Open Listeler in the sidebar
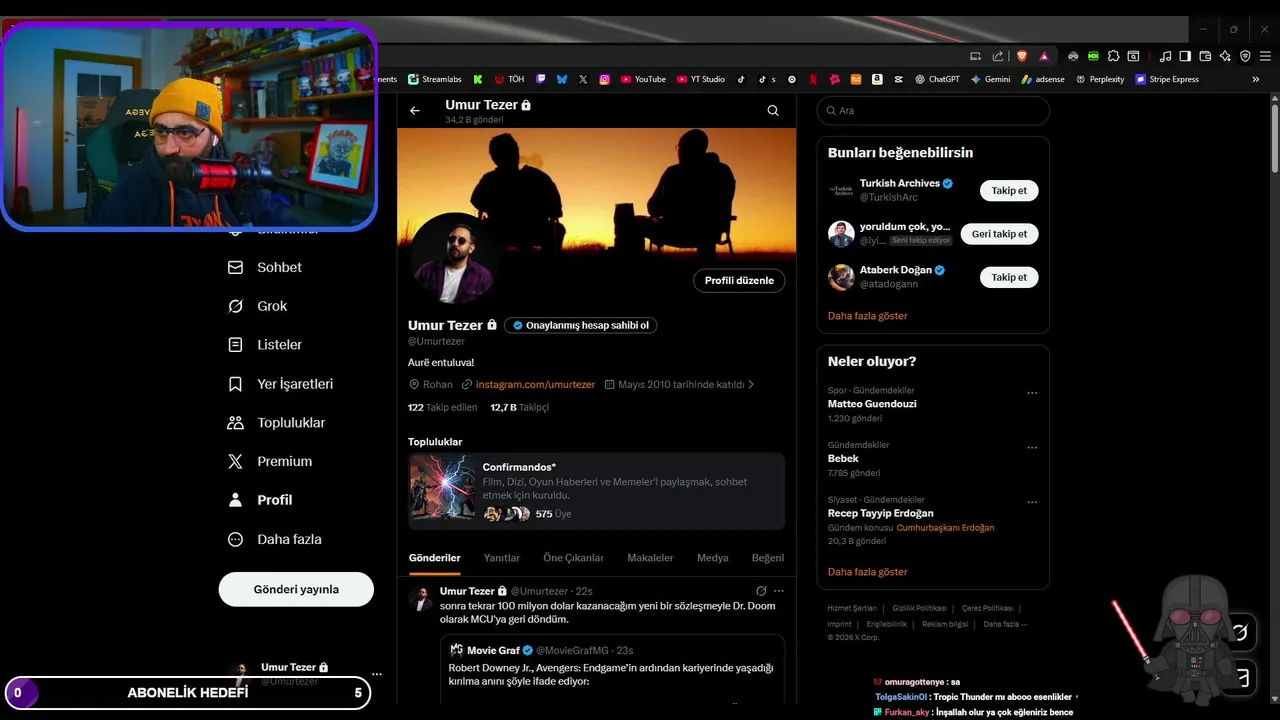Screen dimensions: 1280x720 (x=265, y=345)
